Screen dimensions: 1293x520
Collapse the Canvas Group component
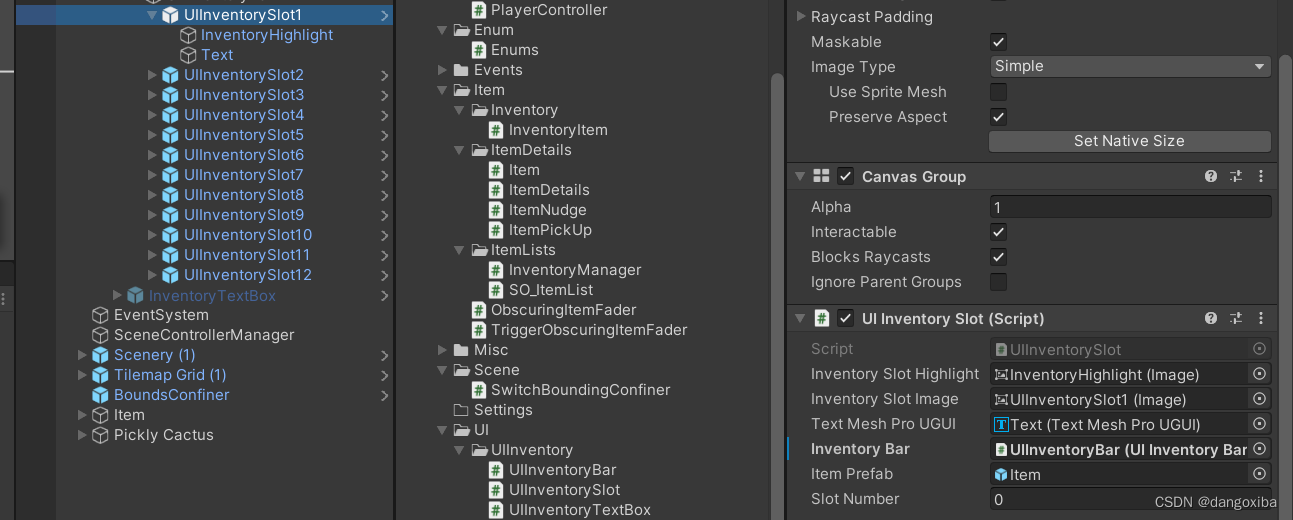(x=800, y=176)
